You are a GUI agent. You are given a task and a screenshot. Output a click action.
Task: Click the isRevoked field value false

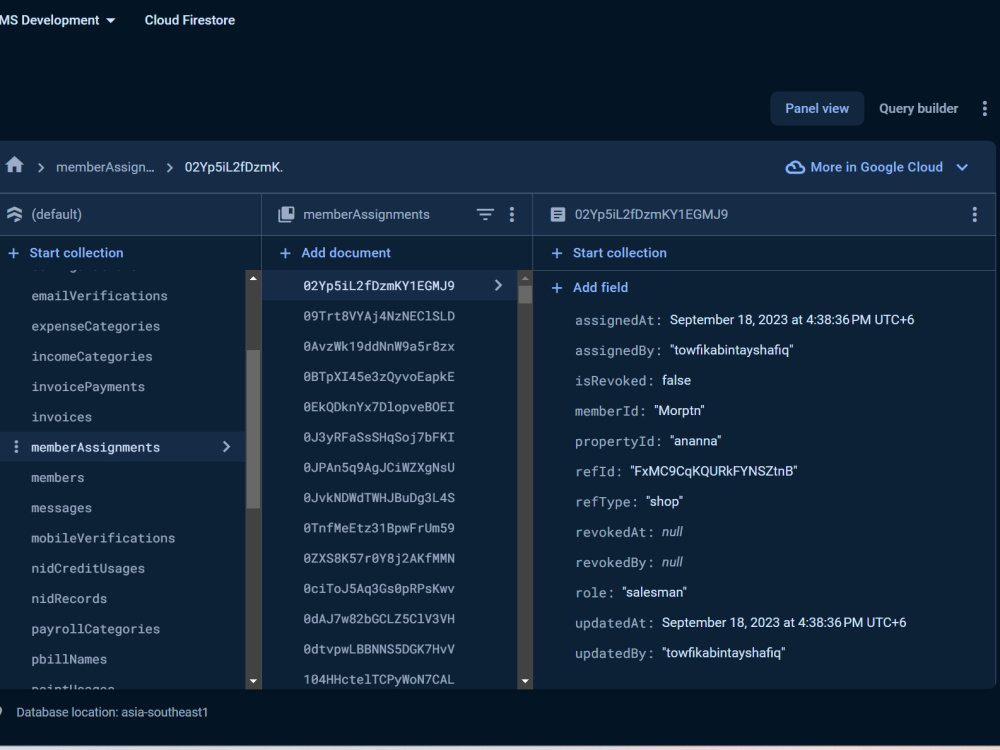point(676,381)
